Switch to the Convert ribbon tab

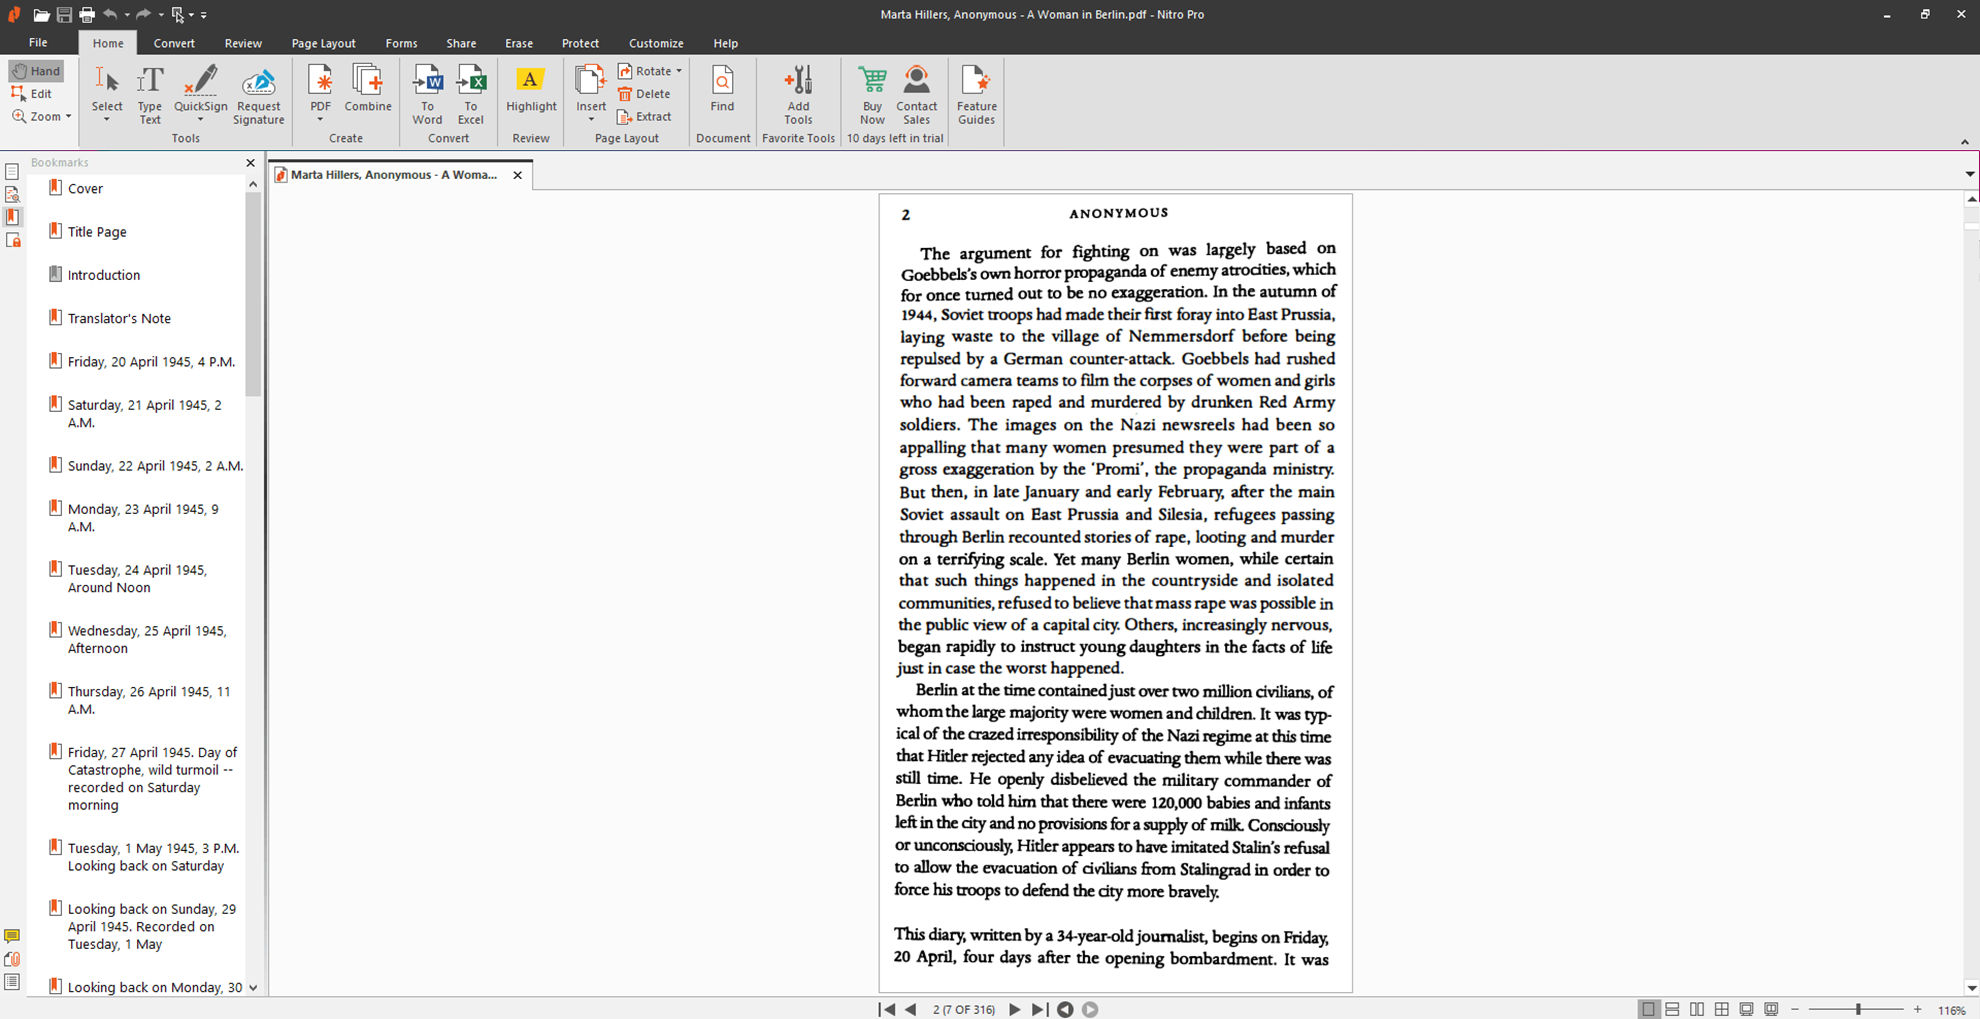pyautogui.click(x=174, y=43)
